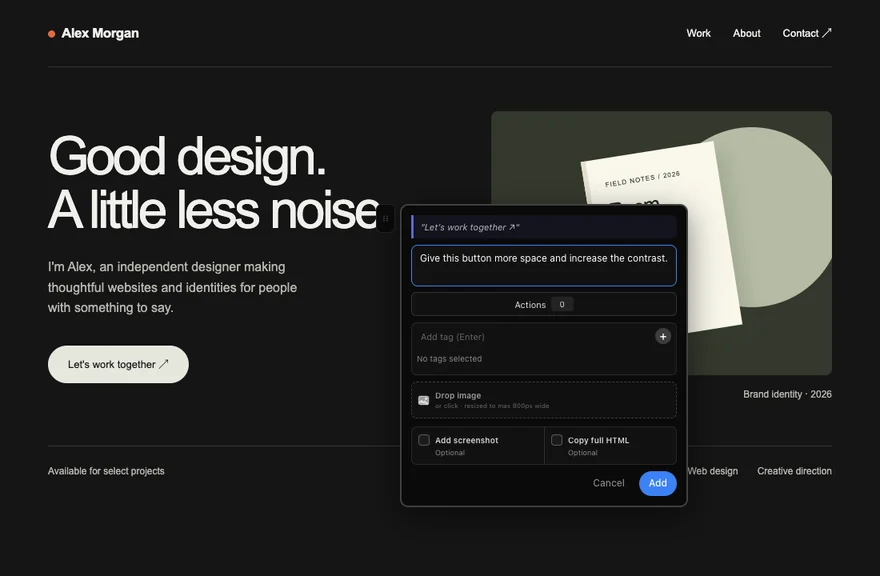The width and height of the screenshot is (880, 576).
Task: Click the image icon in drop area
Action: [424, 400]
